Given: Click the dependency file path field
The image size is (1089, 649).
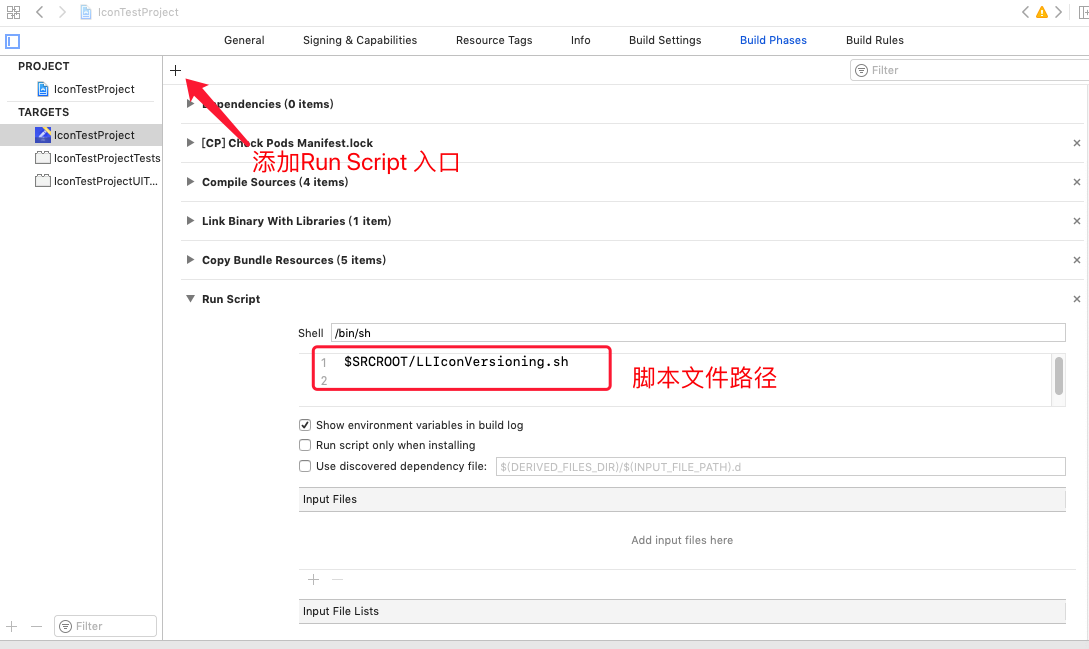Looking at the screenshot, I should [781, 467].
